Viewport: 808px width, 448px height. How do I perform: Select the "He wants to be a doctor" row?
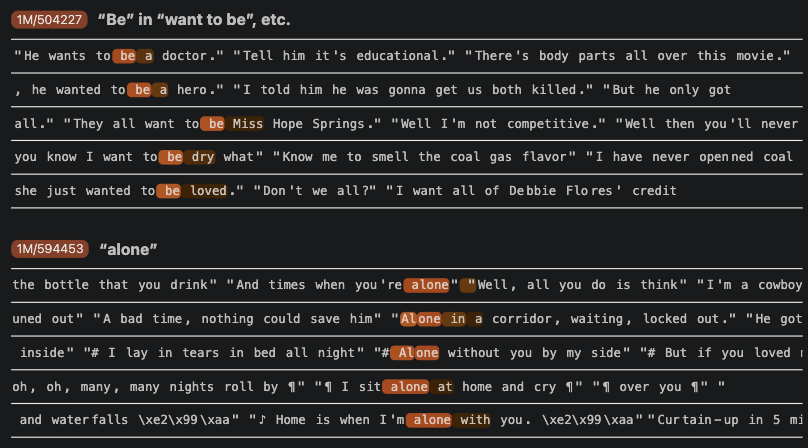point(407,56)
